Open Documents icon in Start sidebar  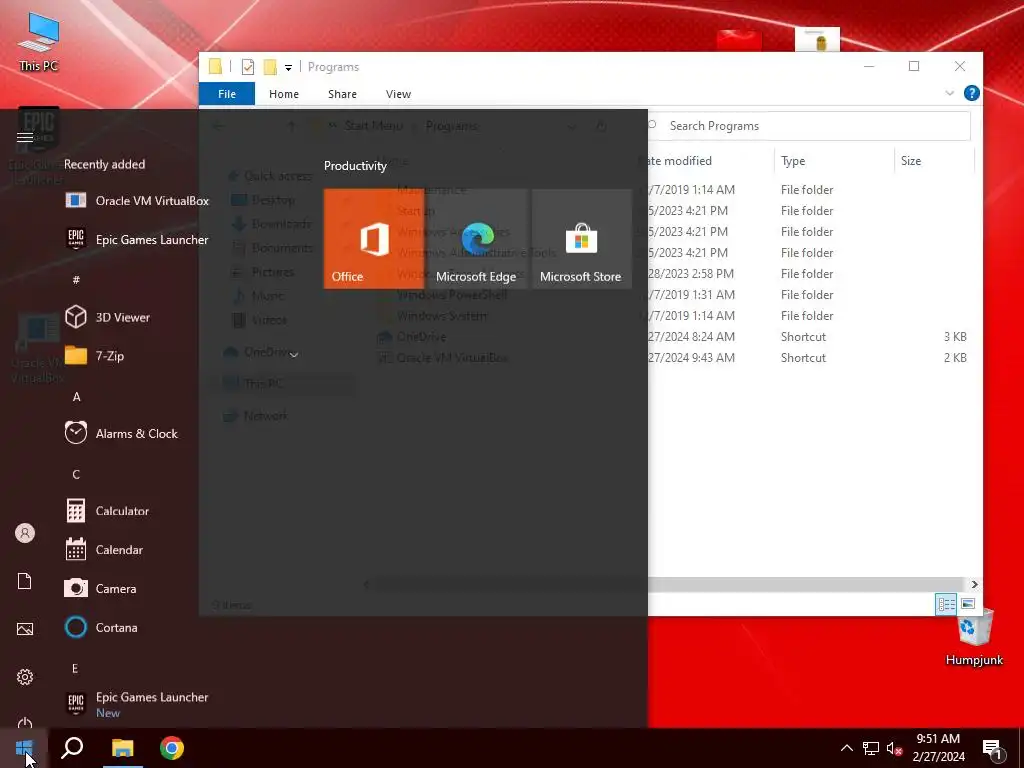tap(25, 581)
